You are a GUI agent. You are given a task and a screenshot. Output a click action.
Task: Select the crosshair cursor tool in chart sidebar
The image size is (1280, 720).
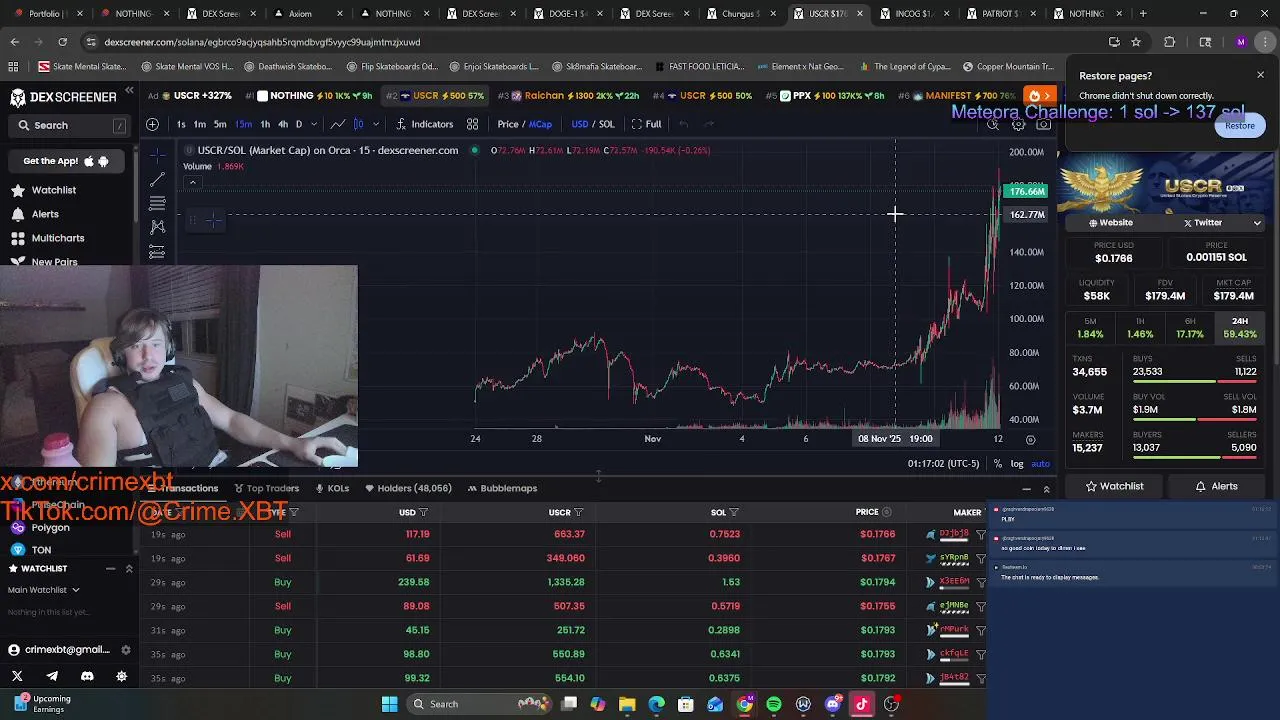click(157, 155)
